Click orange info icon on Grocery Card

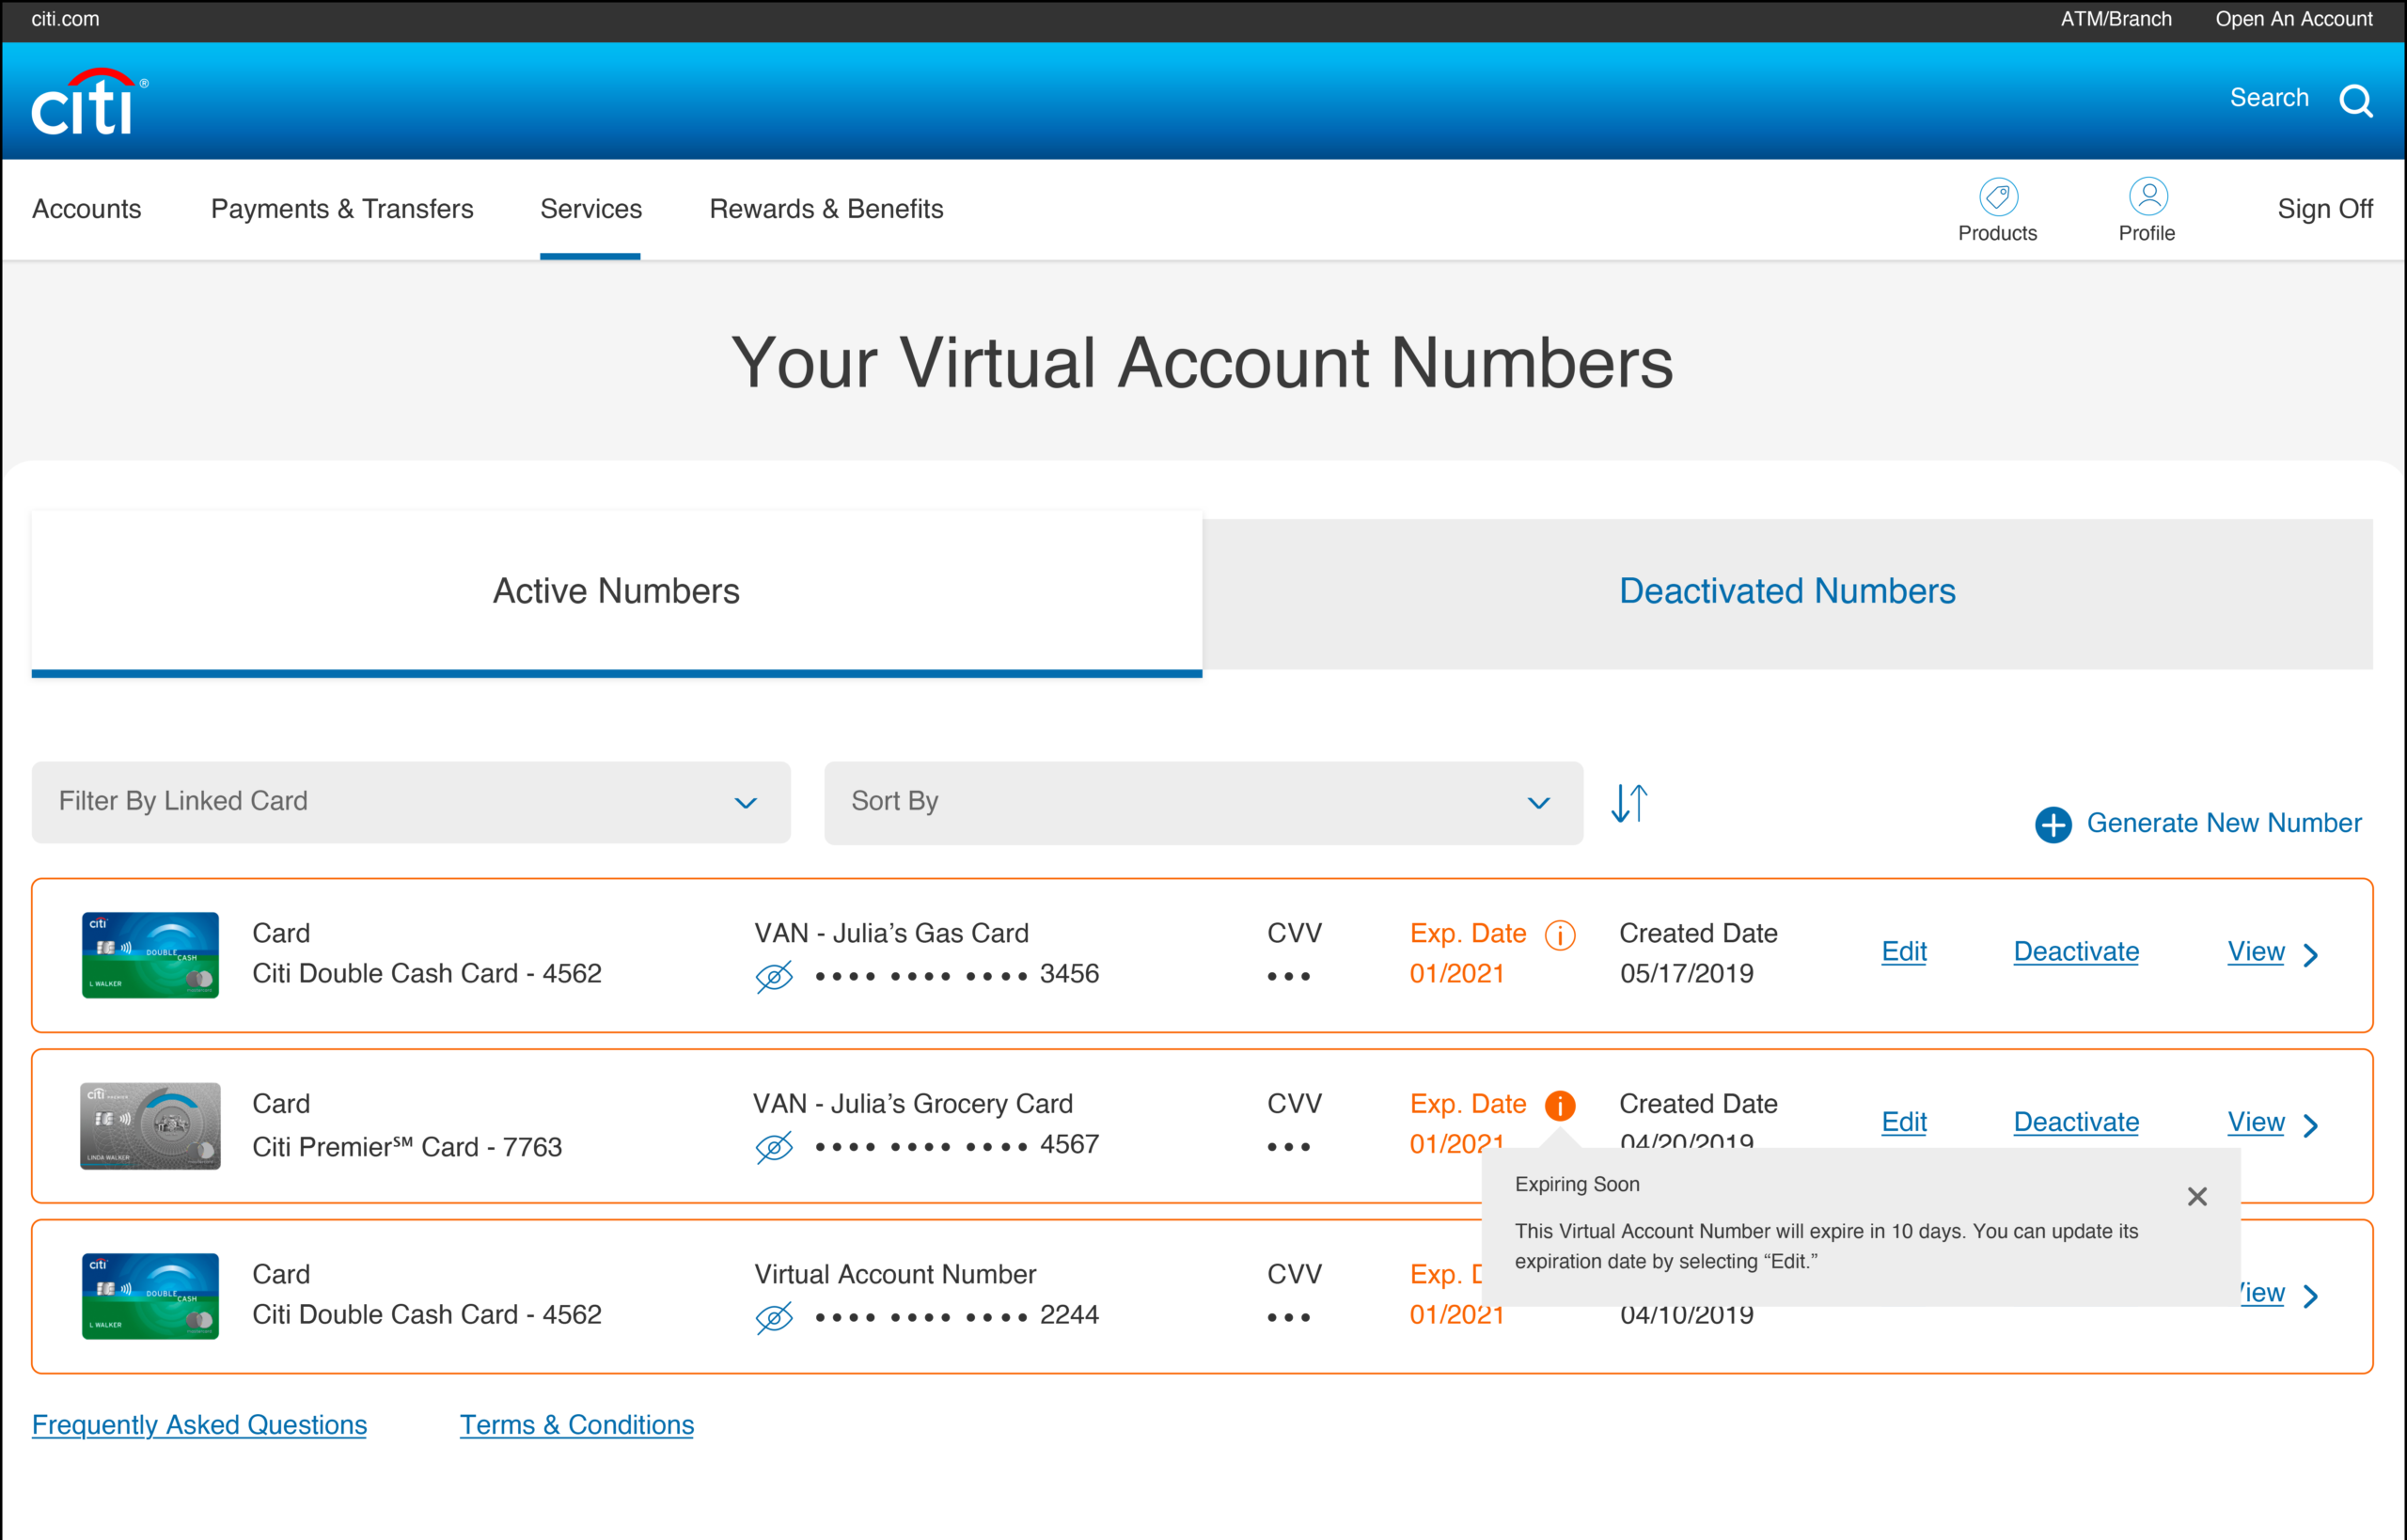[x=1559, y=1105]
